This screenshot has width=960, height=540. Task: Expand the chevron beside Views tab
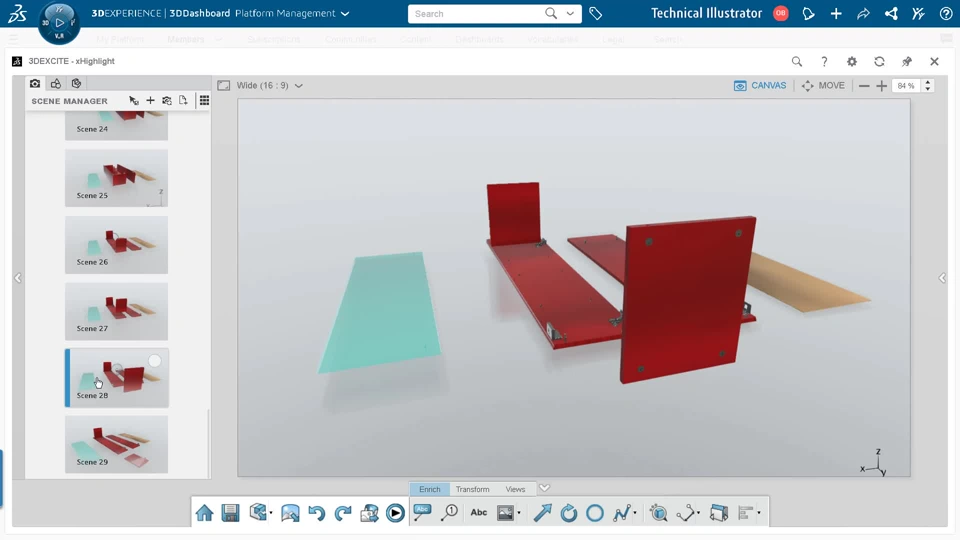click(544, 488)
